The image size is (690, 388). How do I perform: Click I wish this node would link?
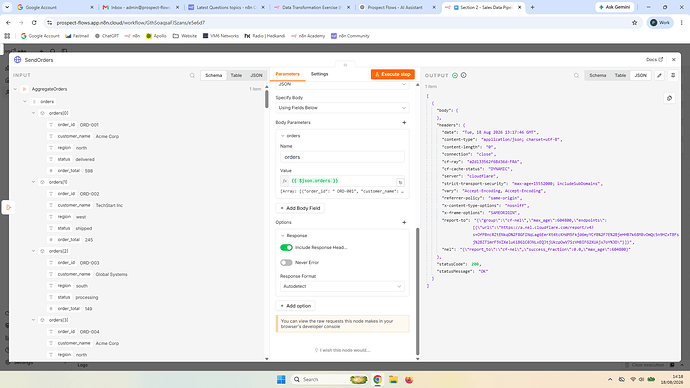[x=342, y=350]
